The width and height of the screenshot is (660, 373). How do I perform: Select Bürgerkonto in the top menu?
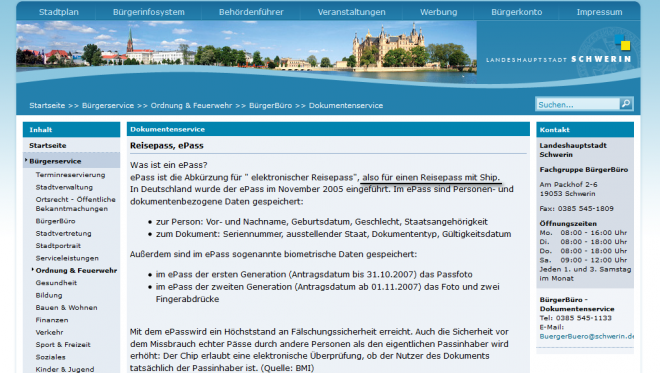coord(516,12)
